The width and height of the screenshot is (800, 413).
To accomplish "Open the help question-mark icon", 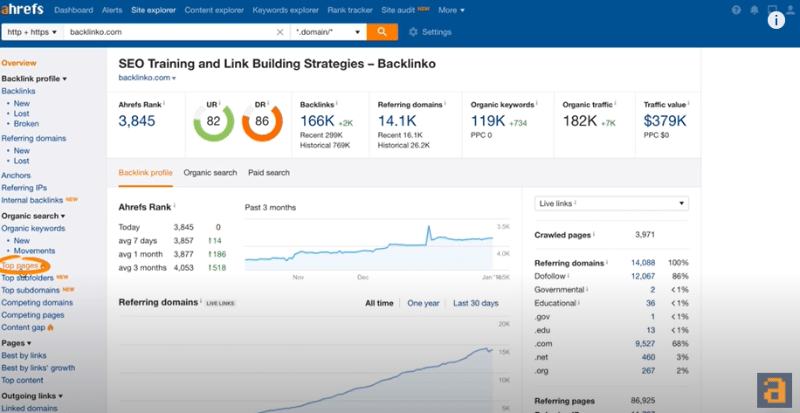I will tap(736, 10).
